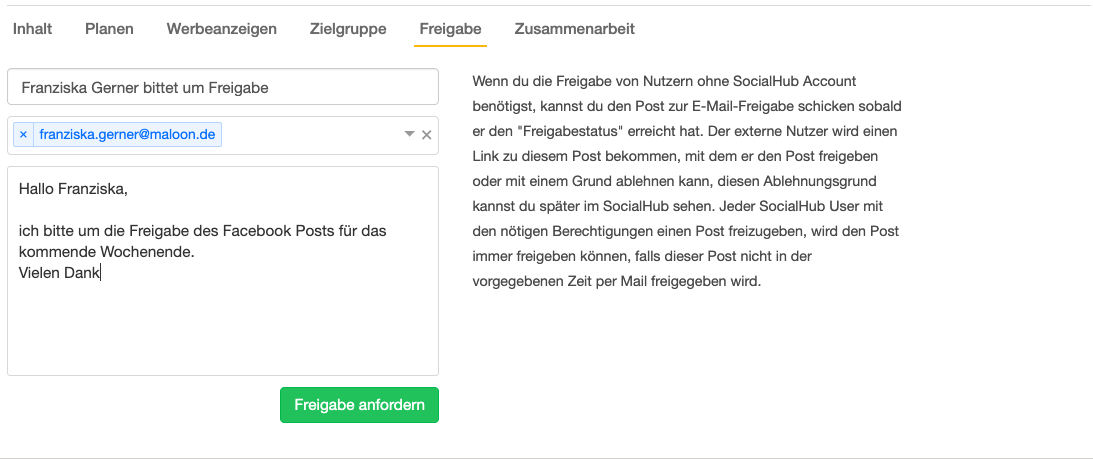Screen dimensions: 1093x459
Task: Switch to the Inhalt tab
Action: click(32, 29)
